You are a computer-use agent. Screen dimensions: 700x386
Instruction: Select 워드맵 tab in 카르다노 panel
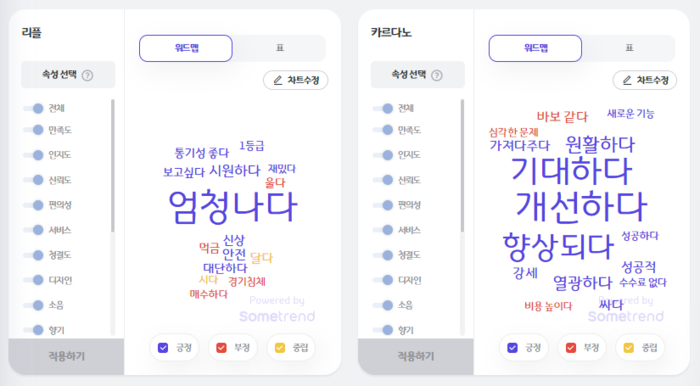[535, 48]
